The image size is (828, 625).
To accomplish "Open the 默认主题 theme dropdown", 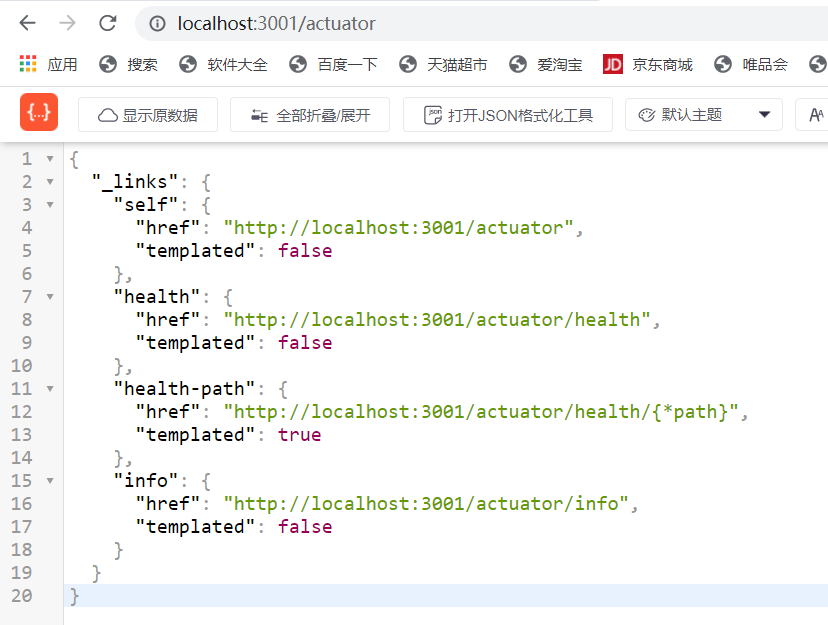I will [x=704, y=114].
